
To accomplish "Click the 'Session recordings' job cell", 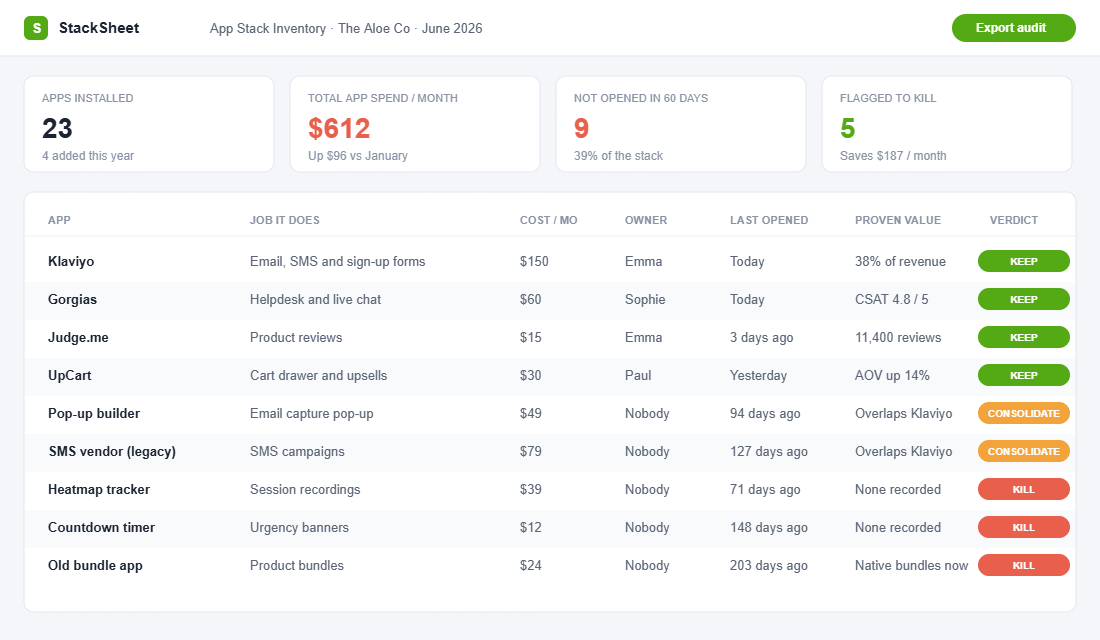I will (x=305, y=489).
